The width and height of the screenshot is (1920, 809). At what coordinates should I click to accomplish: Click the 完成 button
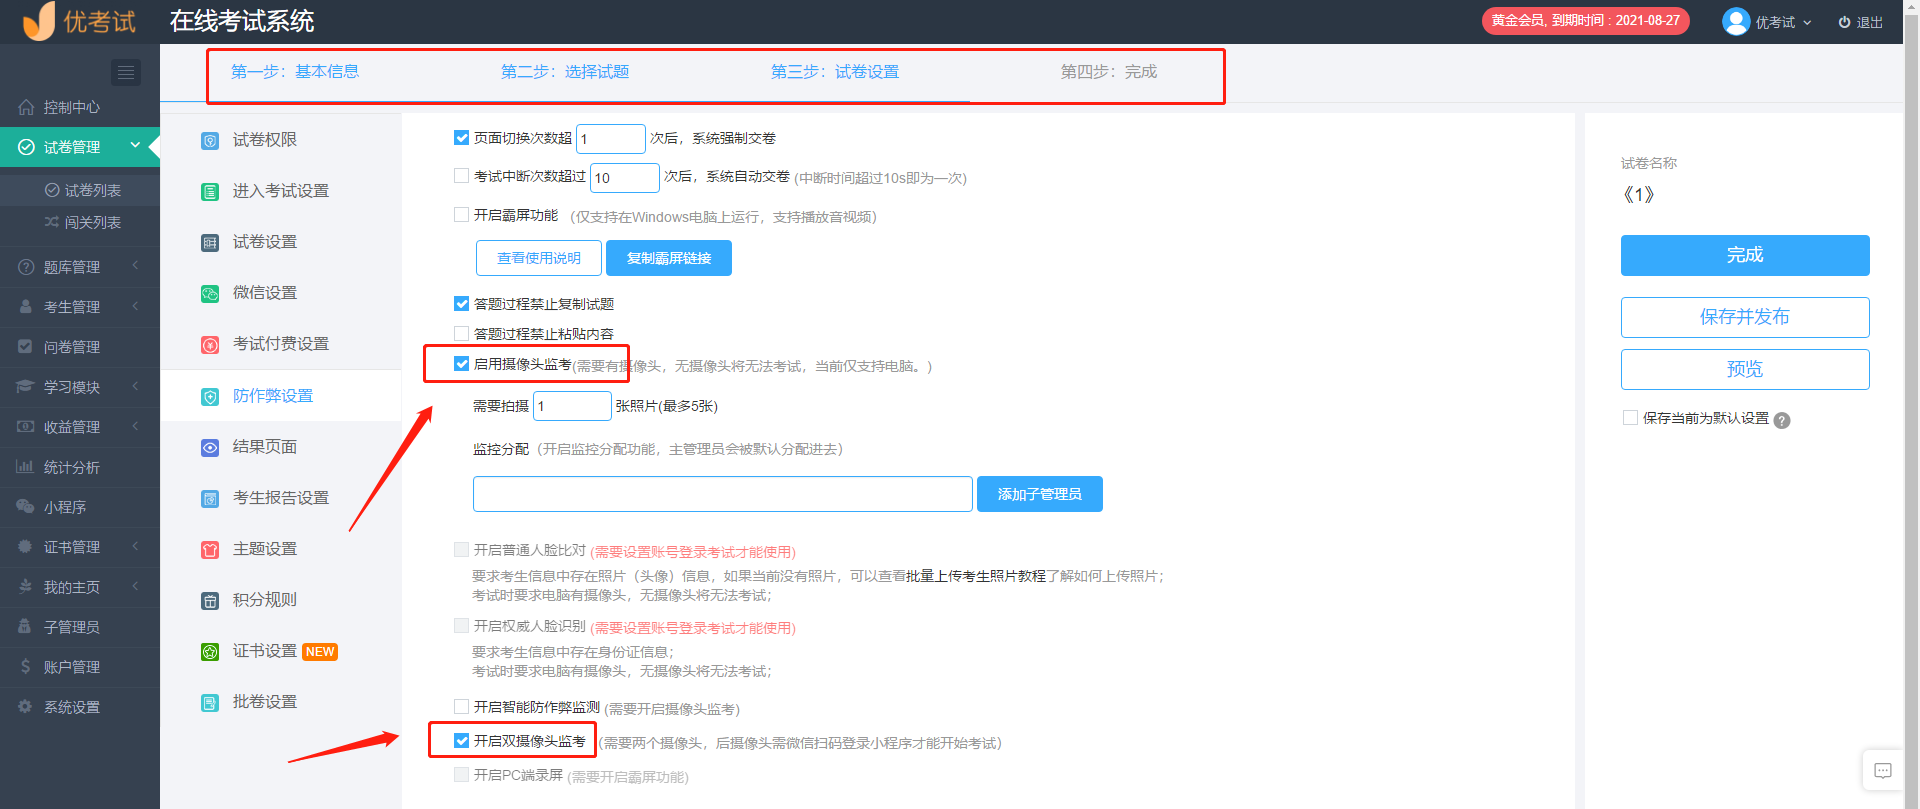point(1745,255)
